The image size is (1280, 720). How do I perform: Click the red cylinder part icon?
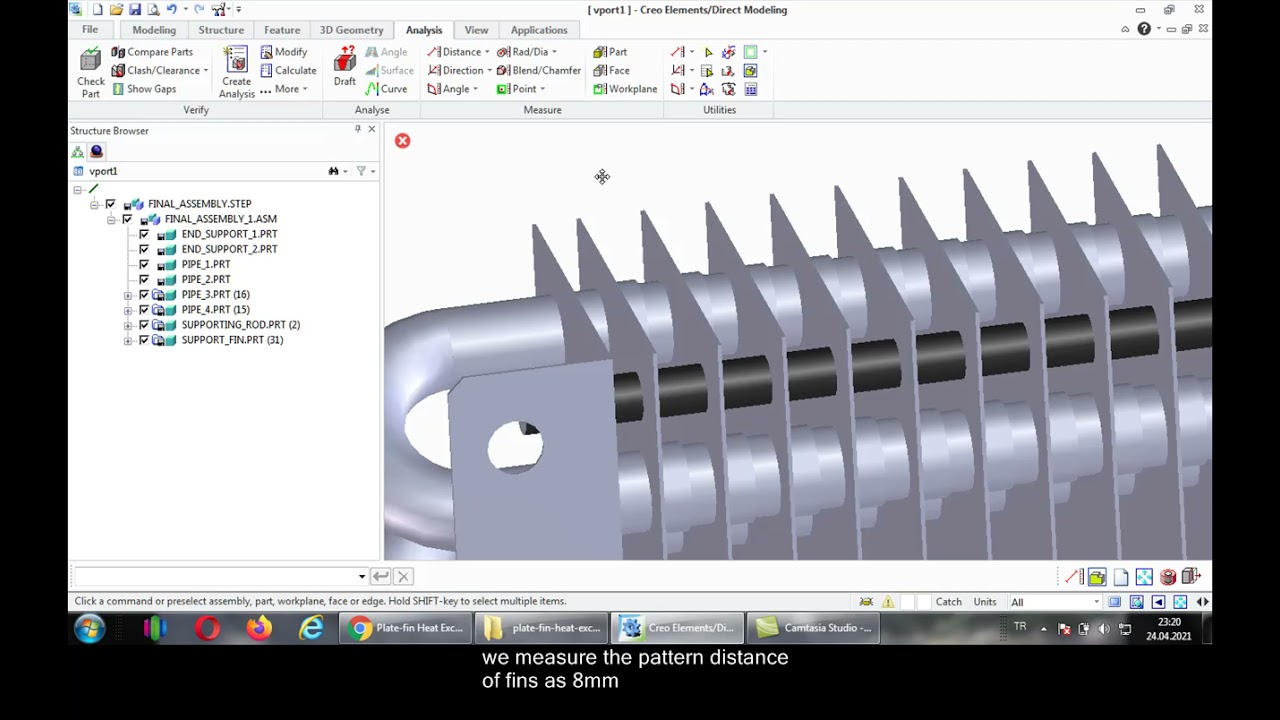(1167, 577)
